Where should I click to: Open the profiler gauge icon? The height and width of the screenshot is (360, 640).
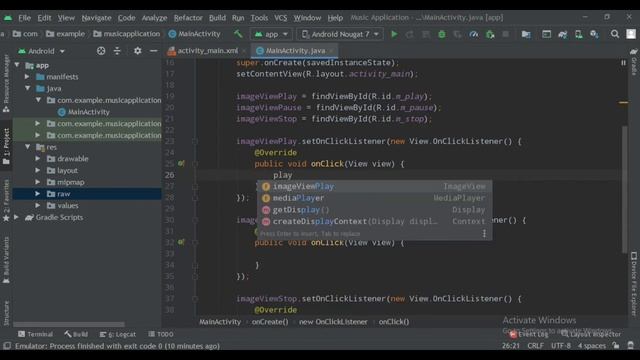tap(473, 34)
